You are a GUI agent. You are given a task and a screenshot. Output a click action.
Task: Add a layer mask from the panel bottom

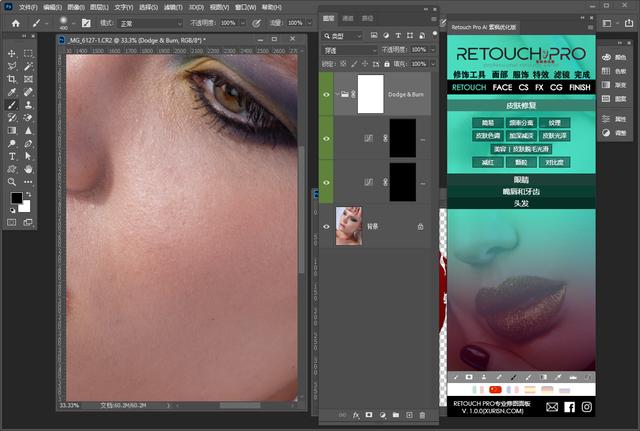tap(369, 415)
